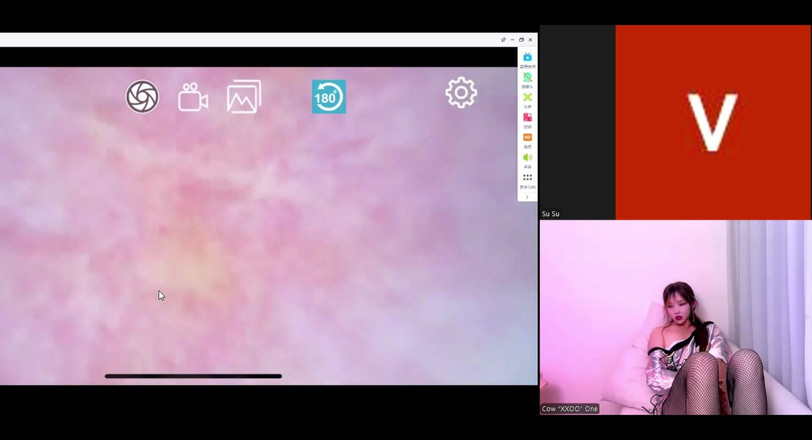Select the Su Su participant tile

[x=676, y=122]
